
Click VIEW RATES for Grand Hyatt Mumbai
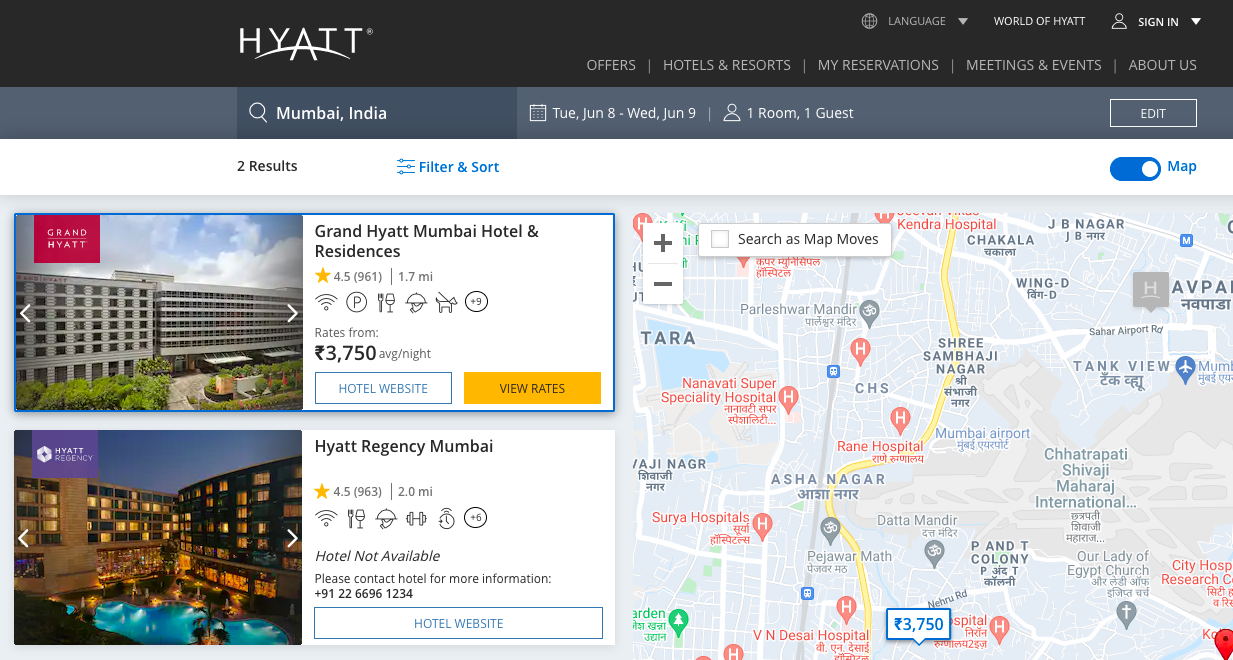[x=532, y=388]
